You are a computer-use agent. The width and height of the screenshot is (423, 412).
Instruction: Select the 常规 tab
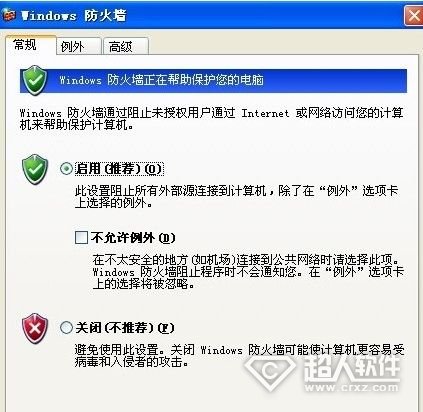(x=30, y=45)
